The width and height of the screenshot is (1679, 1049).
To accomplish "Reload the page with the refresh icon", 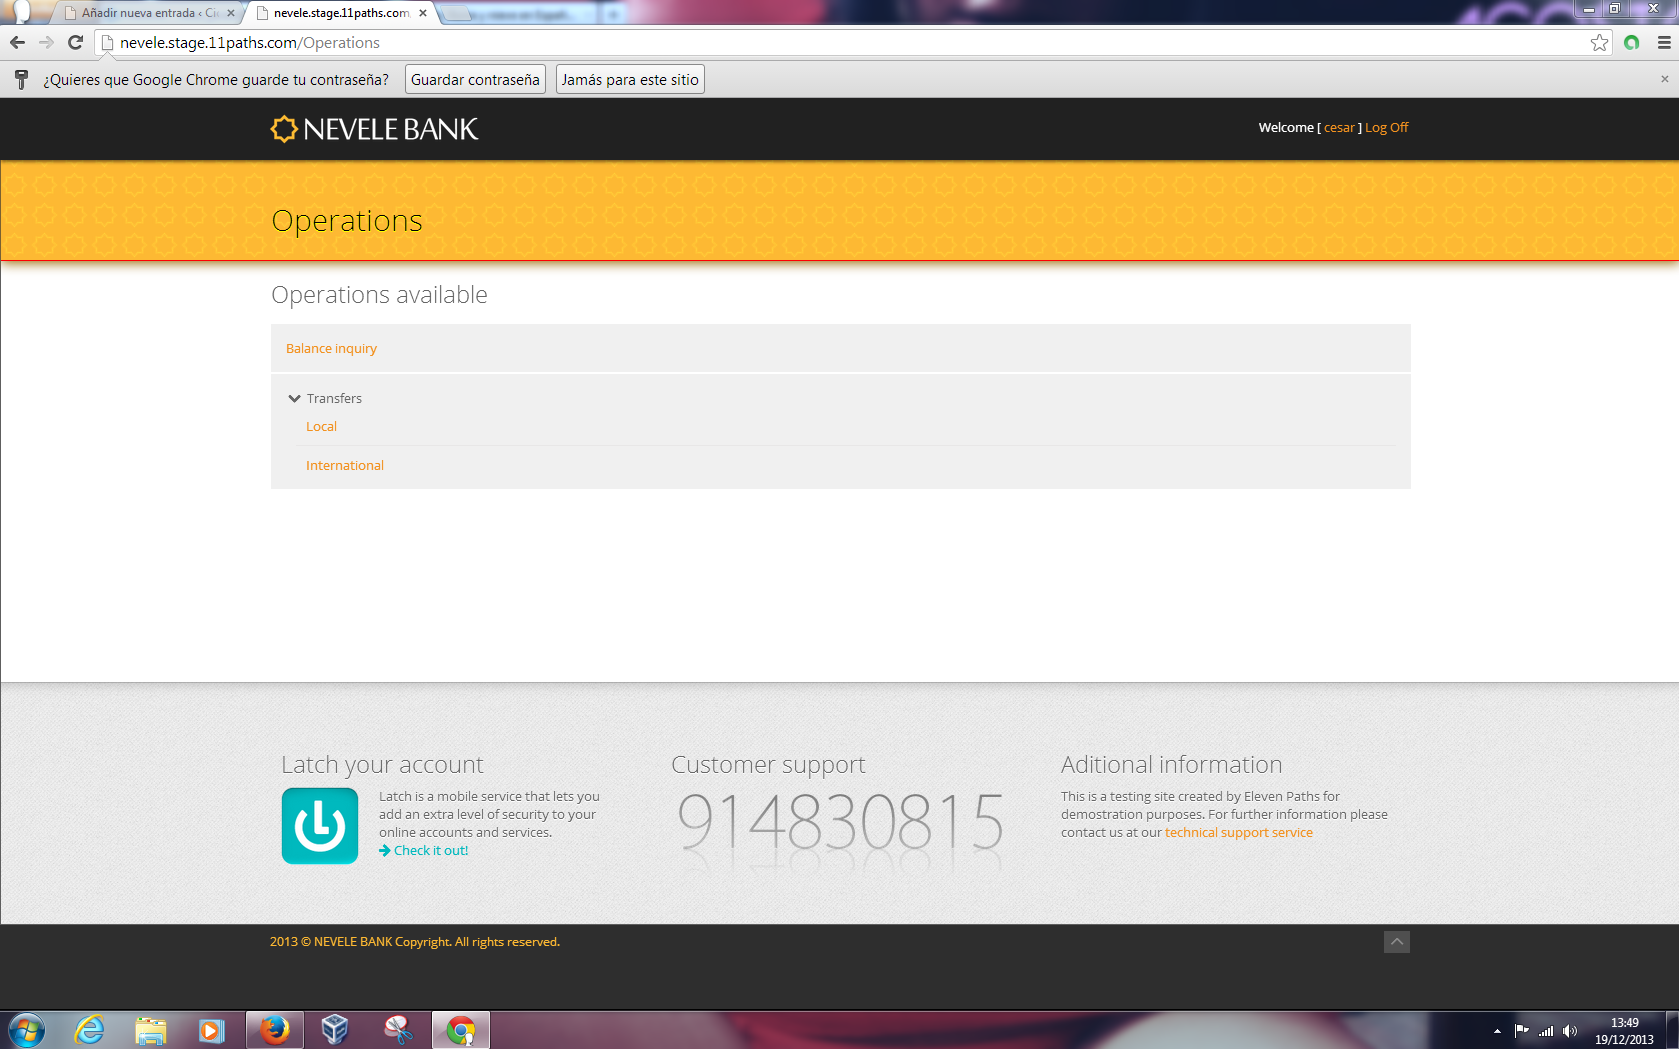I will [75, 43].
